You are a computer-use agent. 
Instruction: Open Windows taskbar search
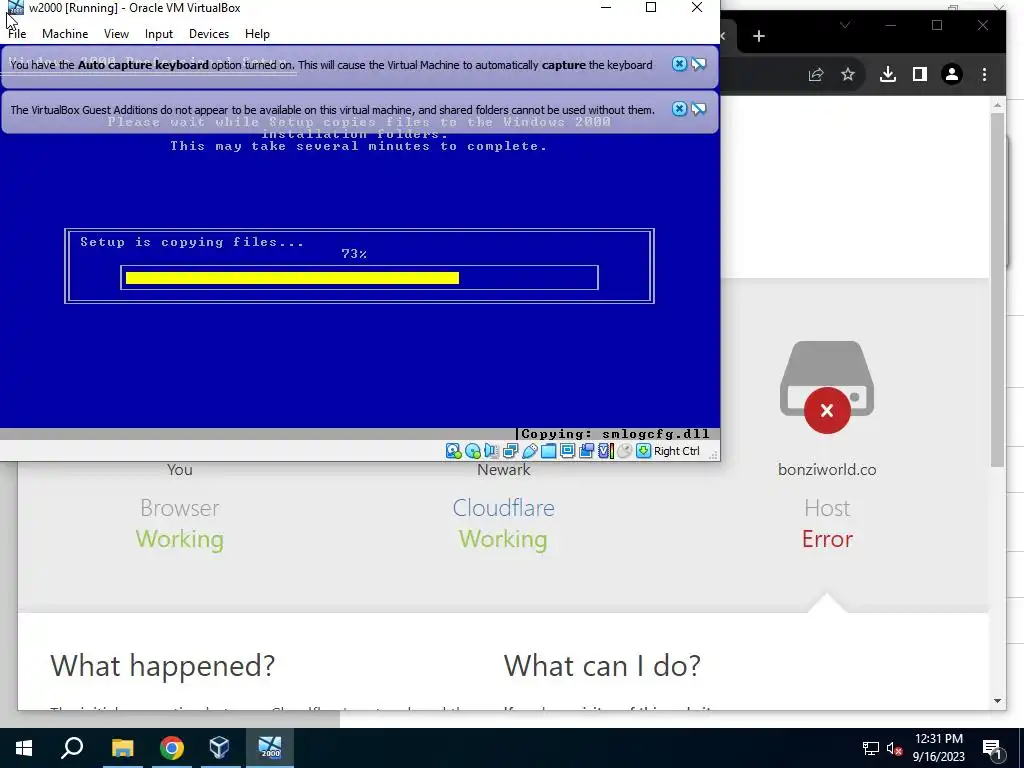72,748
